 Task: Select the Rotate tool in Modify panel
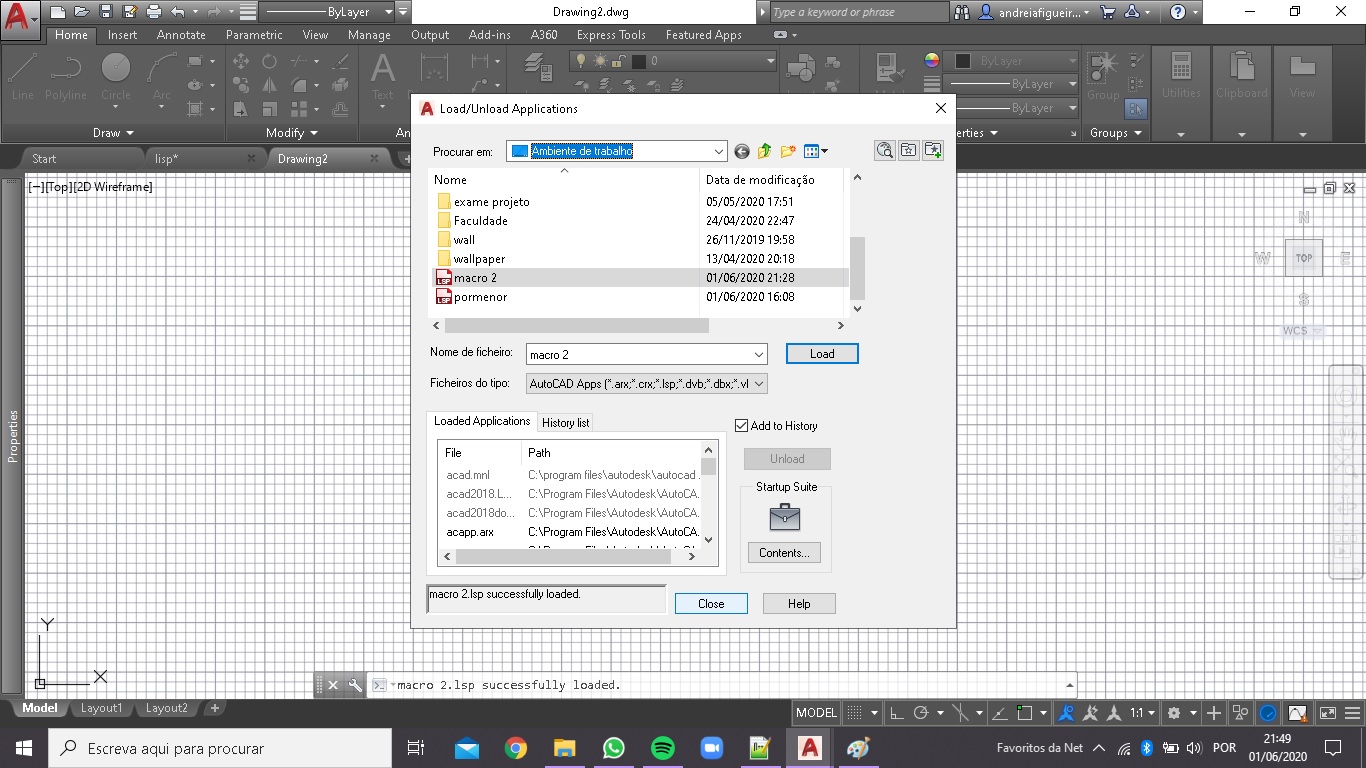[269, 61]
